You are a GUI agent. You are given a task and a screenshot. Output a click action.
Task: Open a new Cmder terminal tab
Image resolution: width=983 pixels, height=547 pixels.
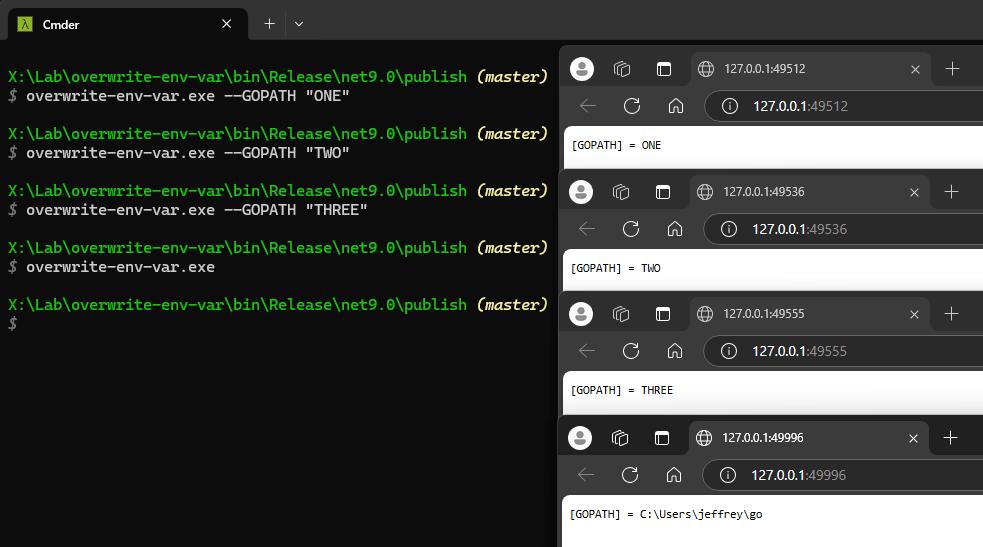click(269, 23)
